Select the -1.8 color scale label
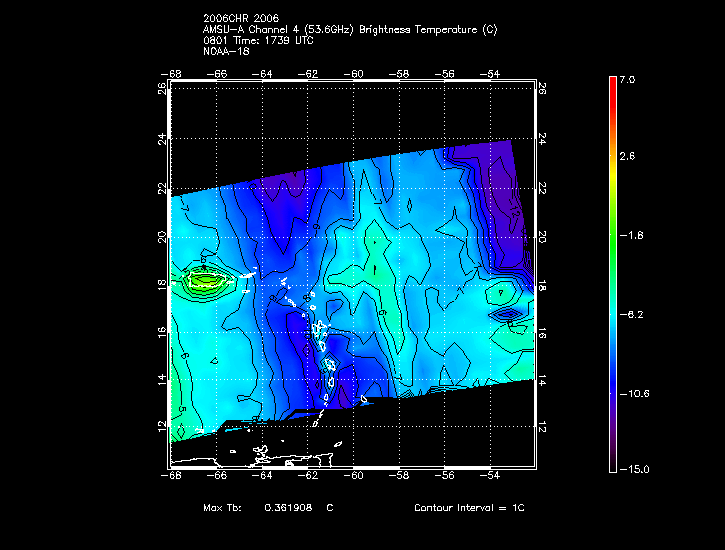Screen dimensions: 725x550 tap(632, 235)
